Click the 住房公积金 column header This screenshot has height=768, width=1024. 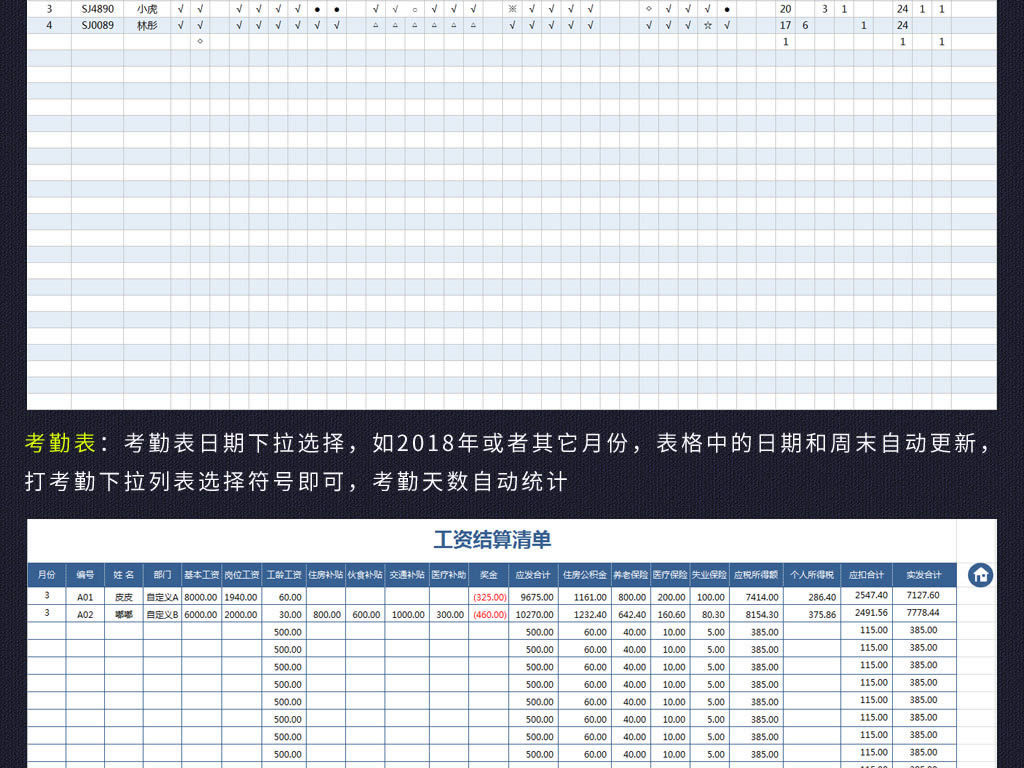(x=584, y=575)
